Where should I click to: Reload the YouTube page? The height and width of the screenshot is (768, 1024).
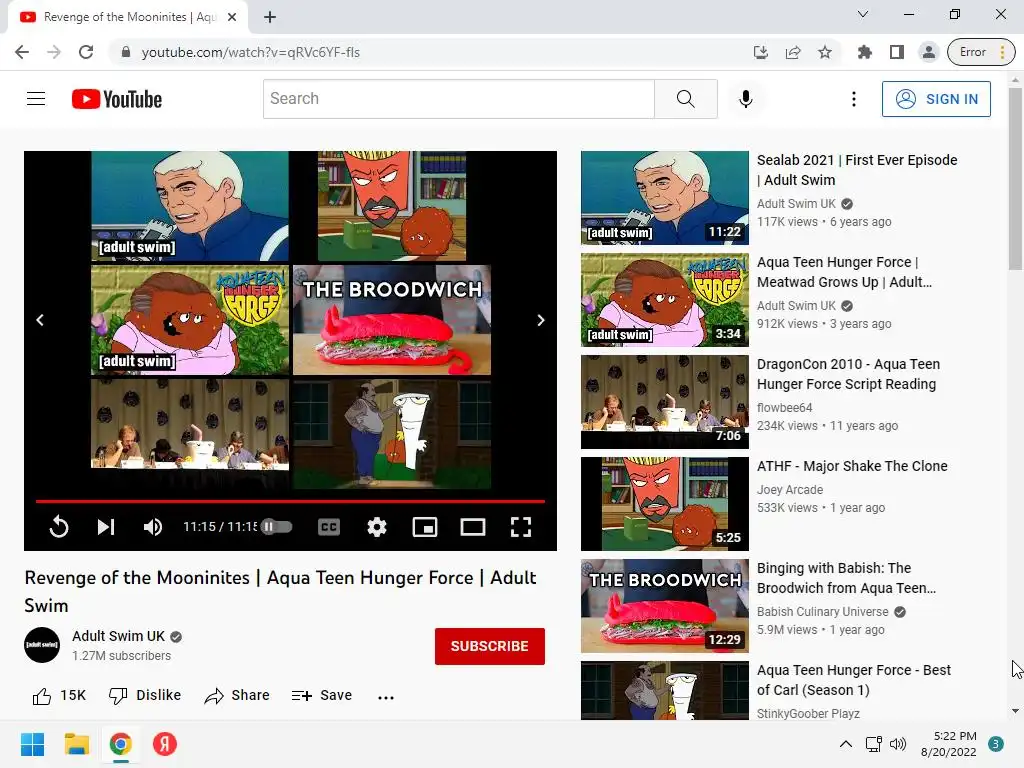[x=86, y=52]
